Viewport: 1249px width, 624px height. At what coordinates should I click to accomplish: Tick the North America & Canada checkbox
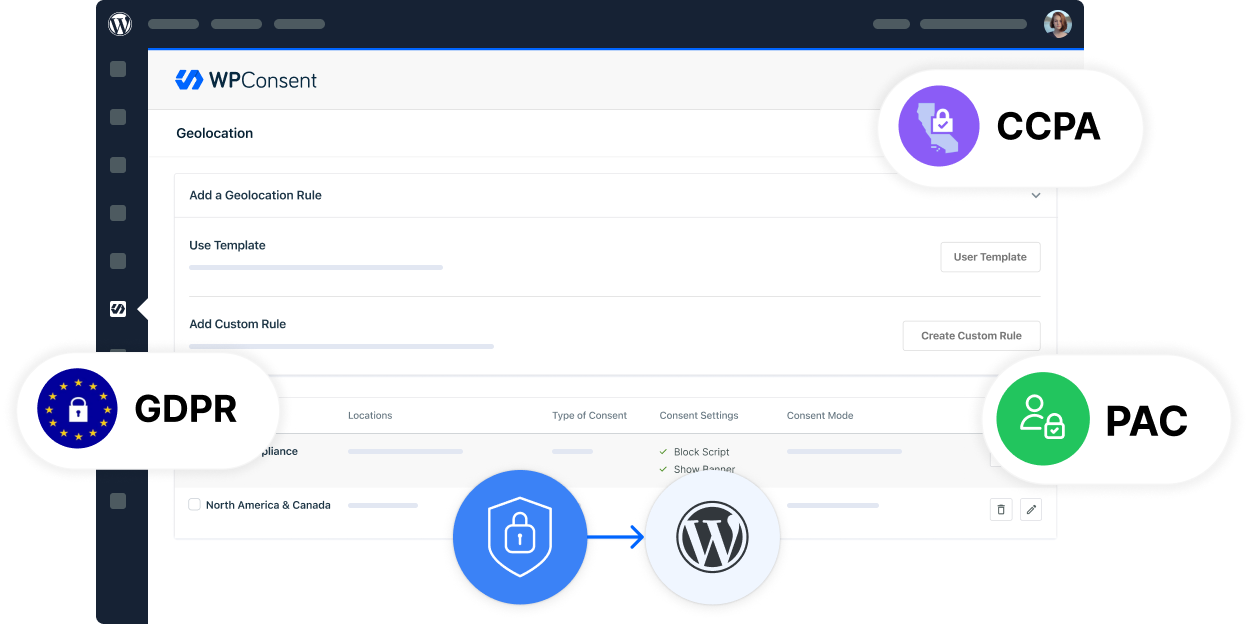[194, 505]
